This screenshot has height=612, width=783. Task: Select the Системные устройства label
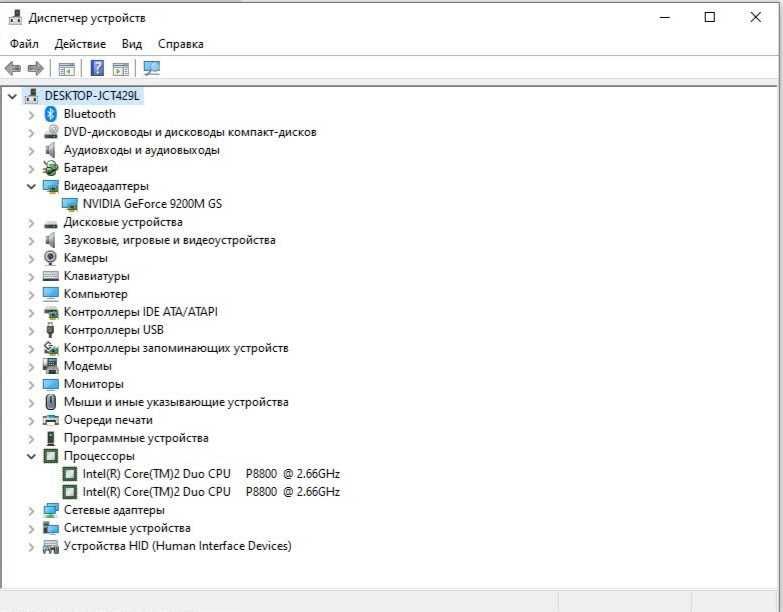(127, 528)
